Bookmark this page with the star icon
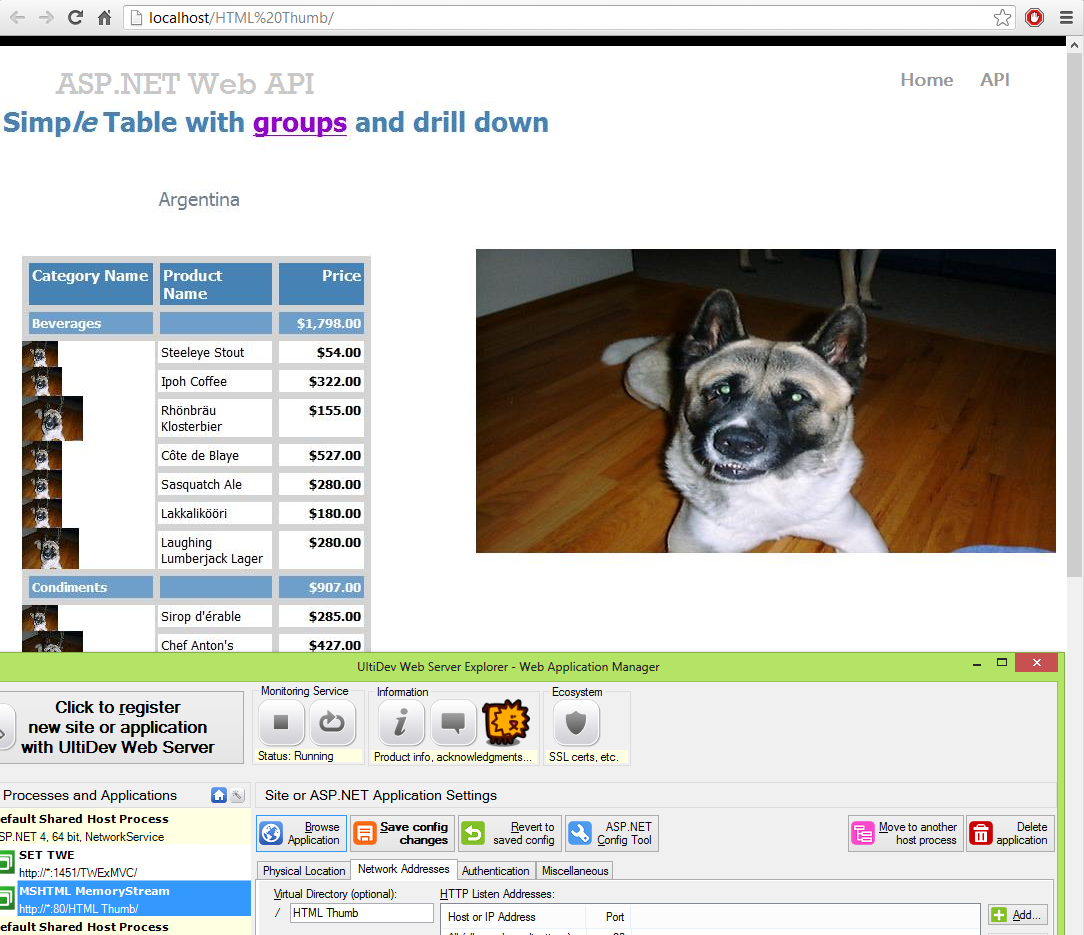 pyautogui.click(x=1002, y=17)
